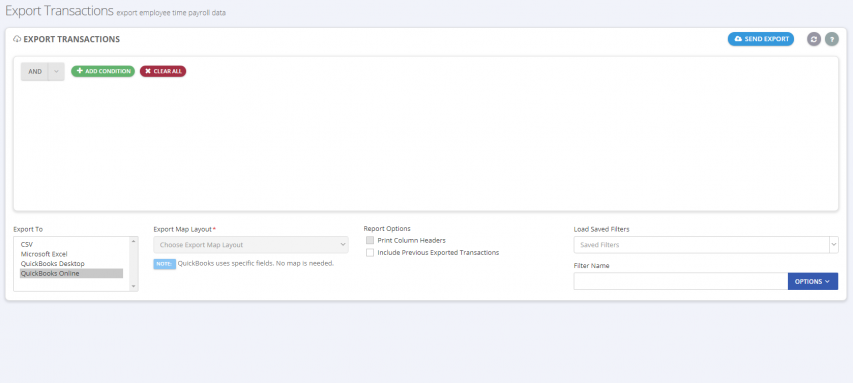The height and width of the screenshot is (383, 853).
Task: Click the cloud icon beside the Export Transactions heading
Action: (17, 39)
